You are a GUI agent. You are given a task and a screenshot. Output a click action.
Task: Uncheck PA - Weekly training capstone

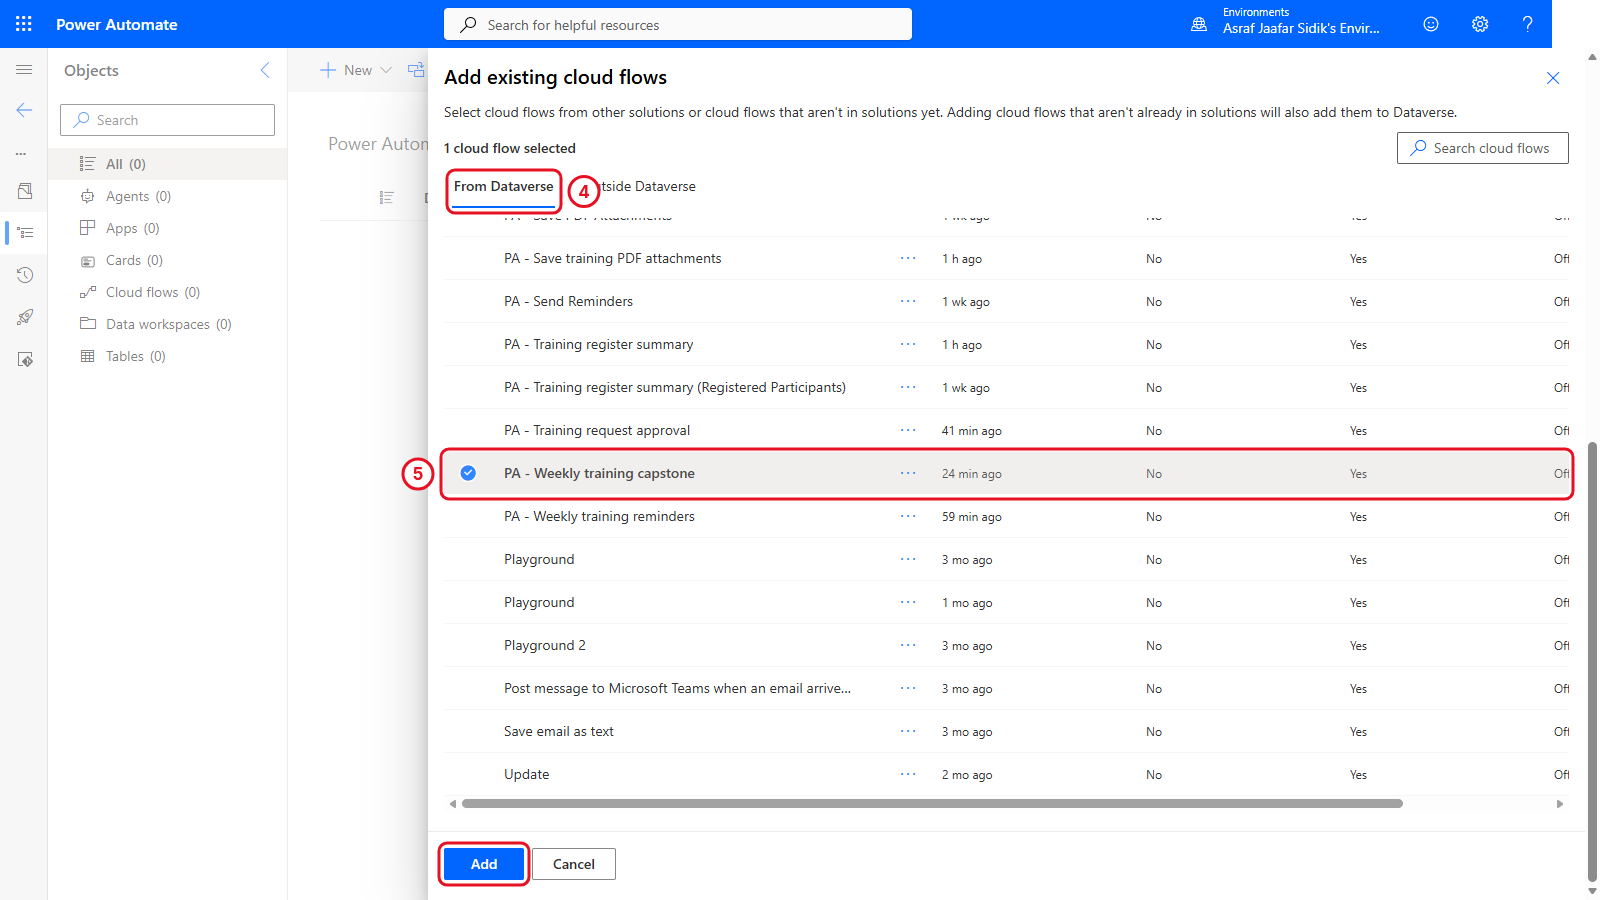click(x=468, y=473)
